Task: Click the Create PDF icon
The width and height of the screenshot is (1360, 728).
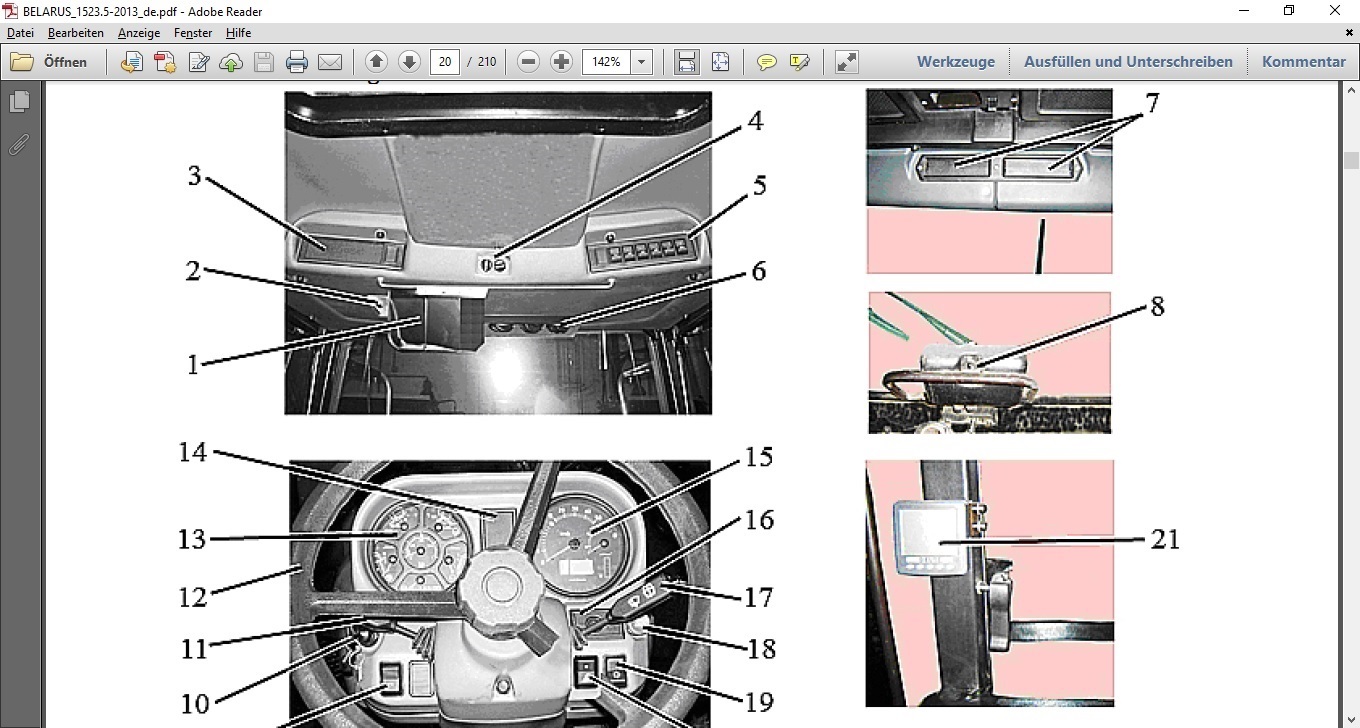Action: [x=165, y=62]
